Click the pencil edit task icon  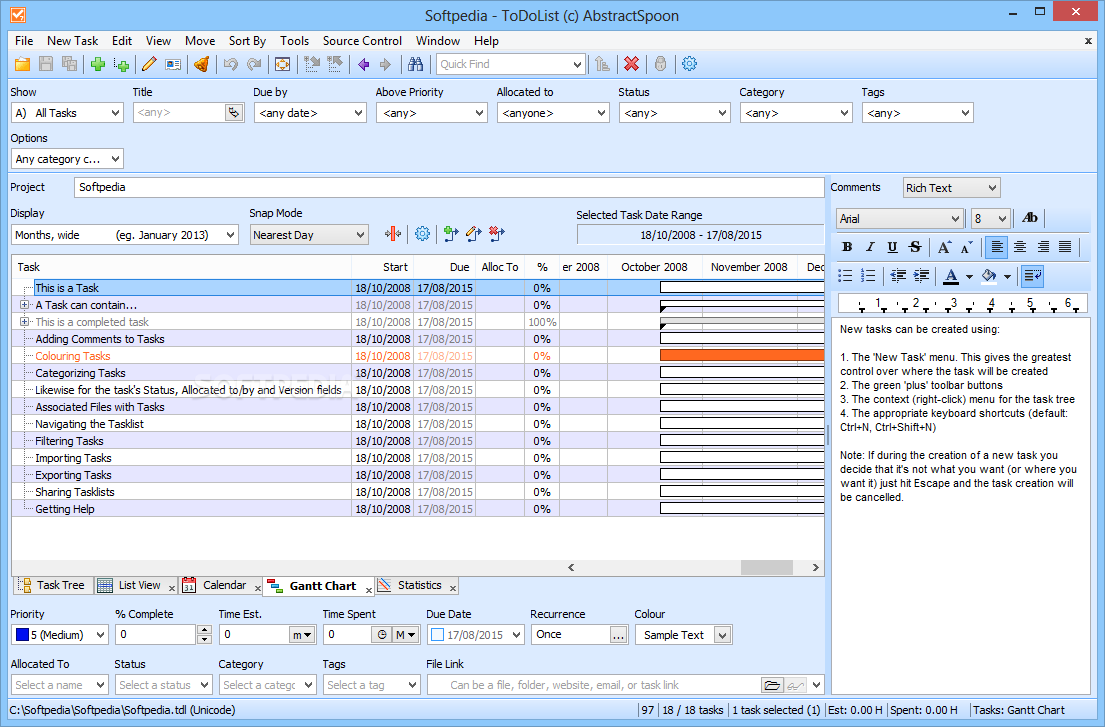(149, 64)
